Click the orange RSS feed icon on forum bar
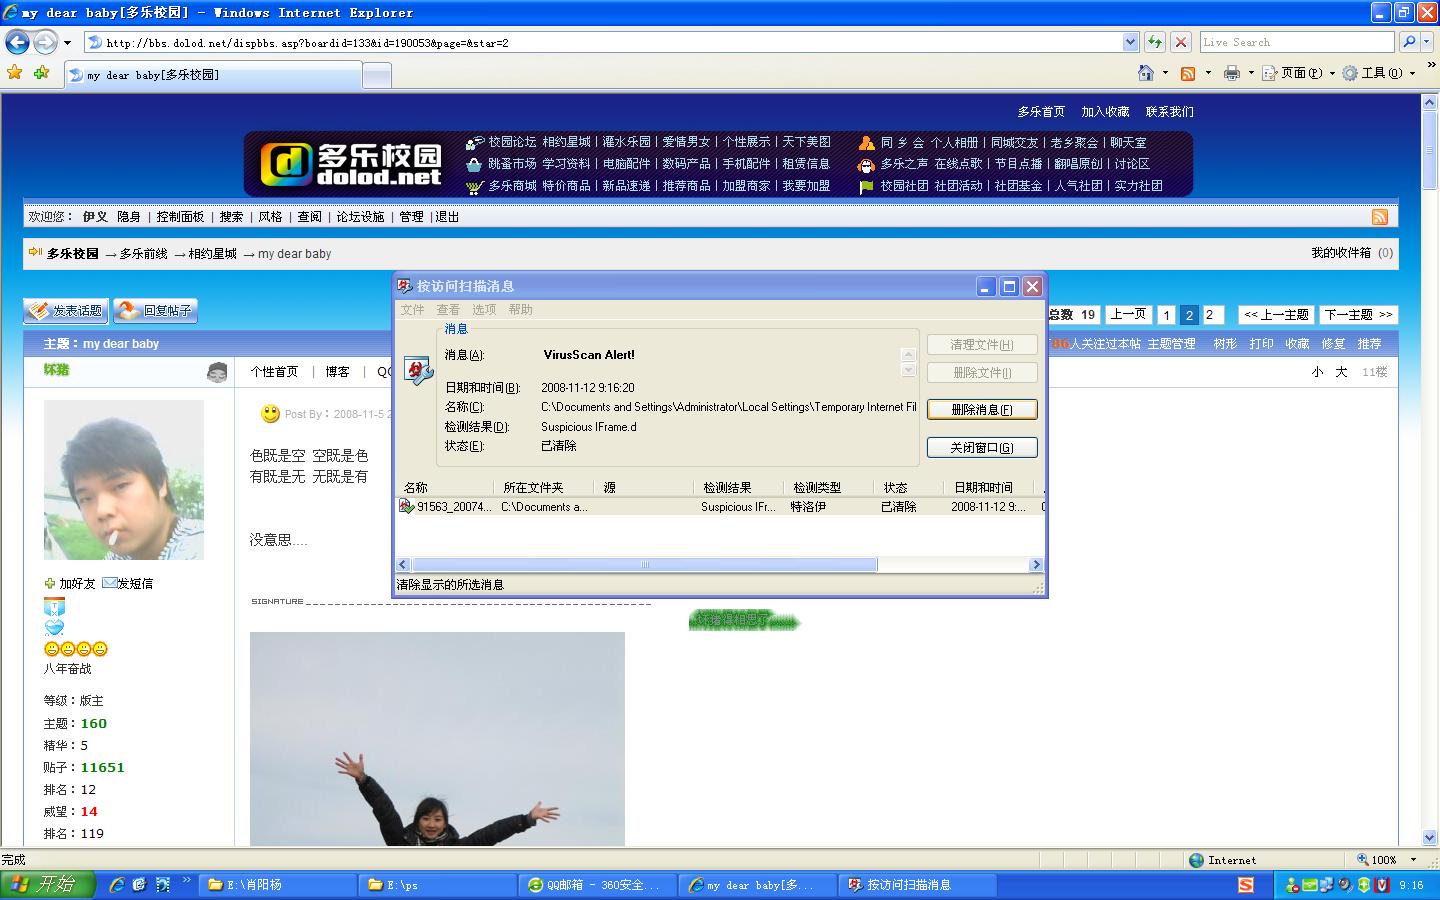This screenshot has width=1440, height=900. click(x=1379, y=217)
